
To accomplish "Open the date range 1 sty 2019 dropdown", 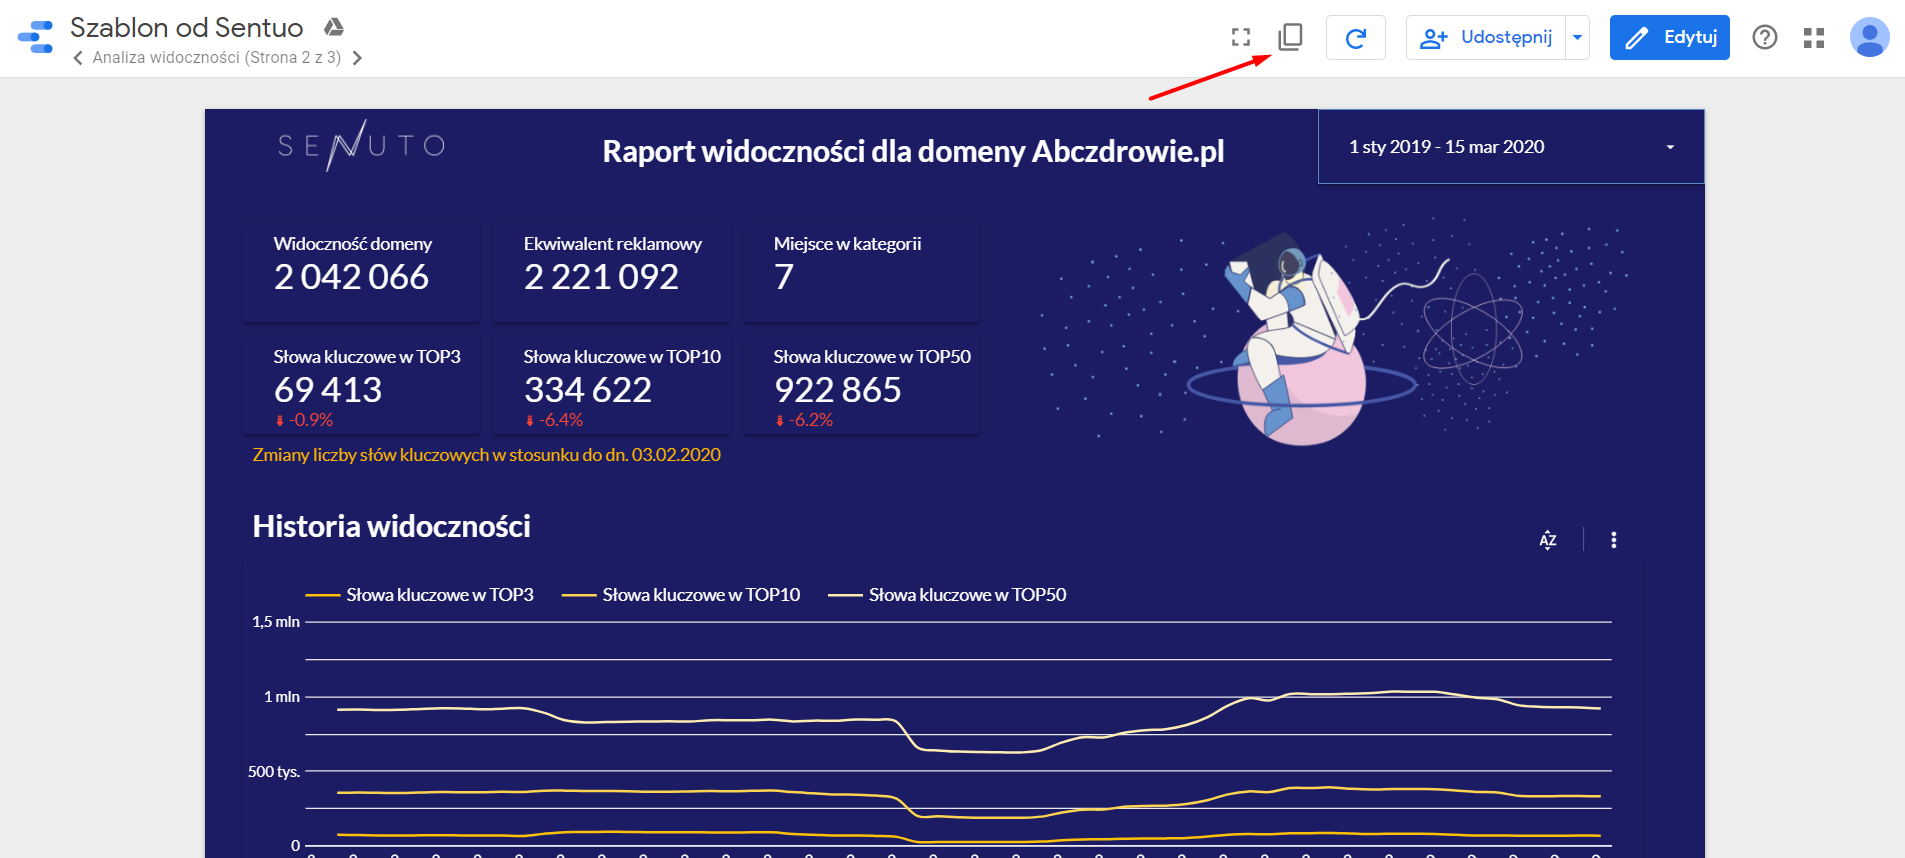I will 1511,147.
